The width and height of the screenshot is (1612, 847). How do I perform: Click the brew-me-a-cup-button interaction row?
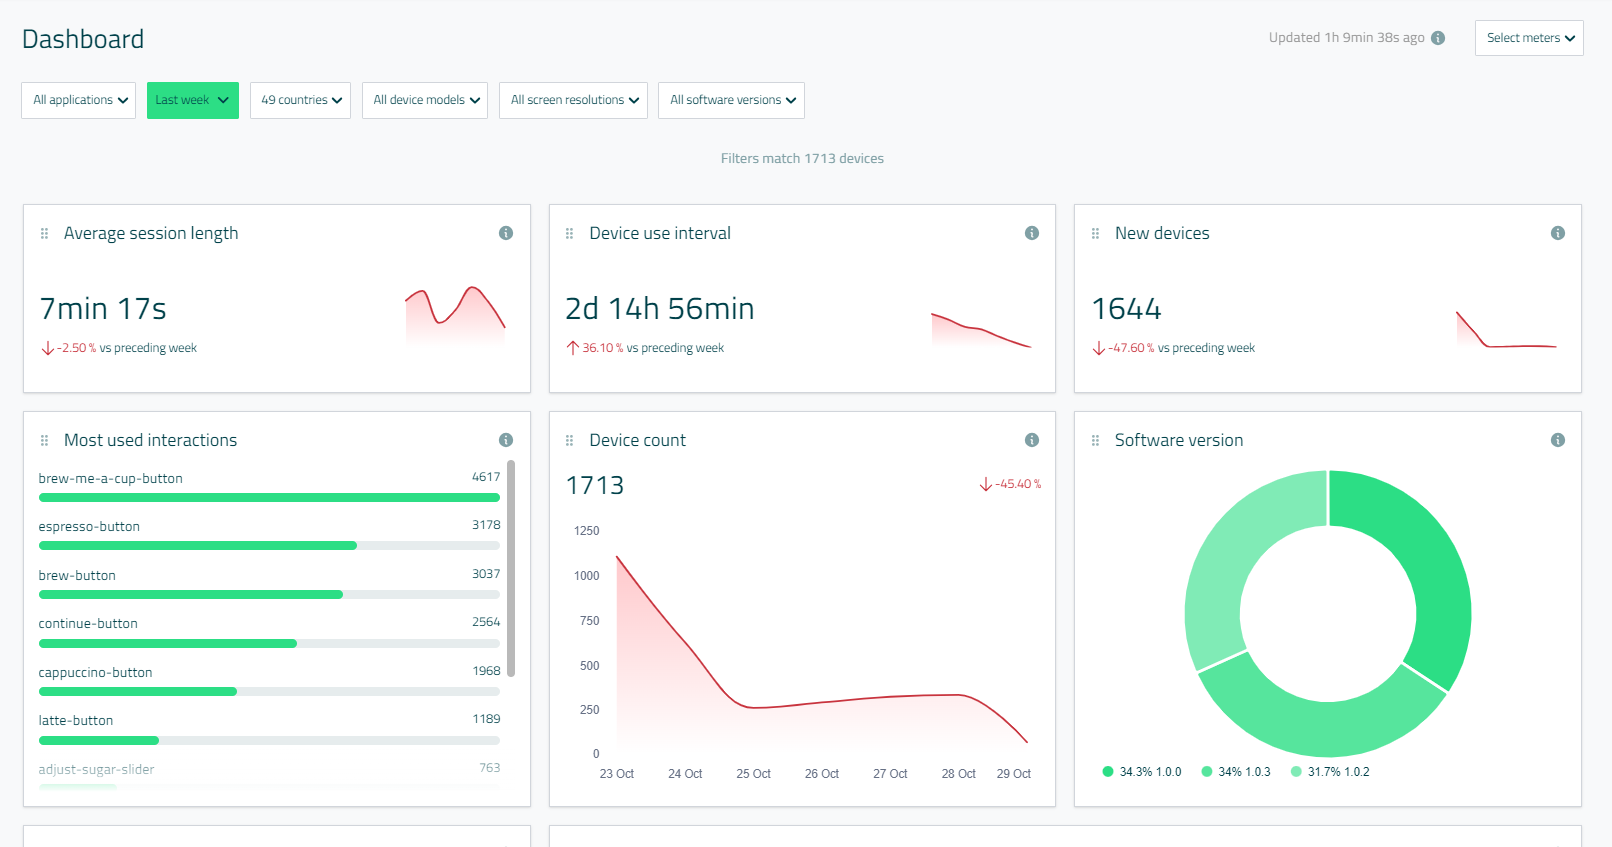click(268, 479)
